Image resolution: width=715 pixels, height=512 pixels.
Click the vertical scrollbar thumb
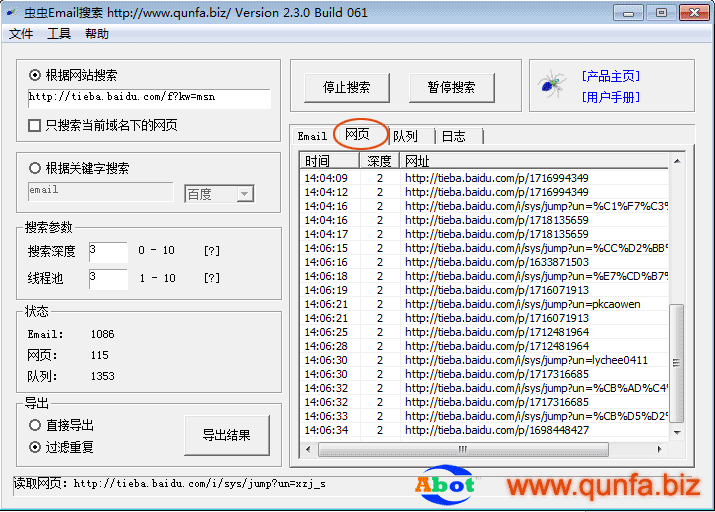click(677, 363)
